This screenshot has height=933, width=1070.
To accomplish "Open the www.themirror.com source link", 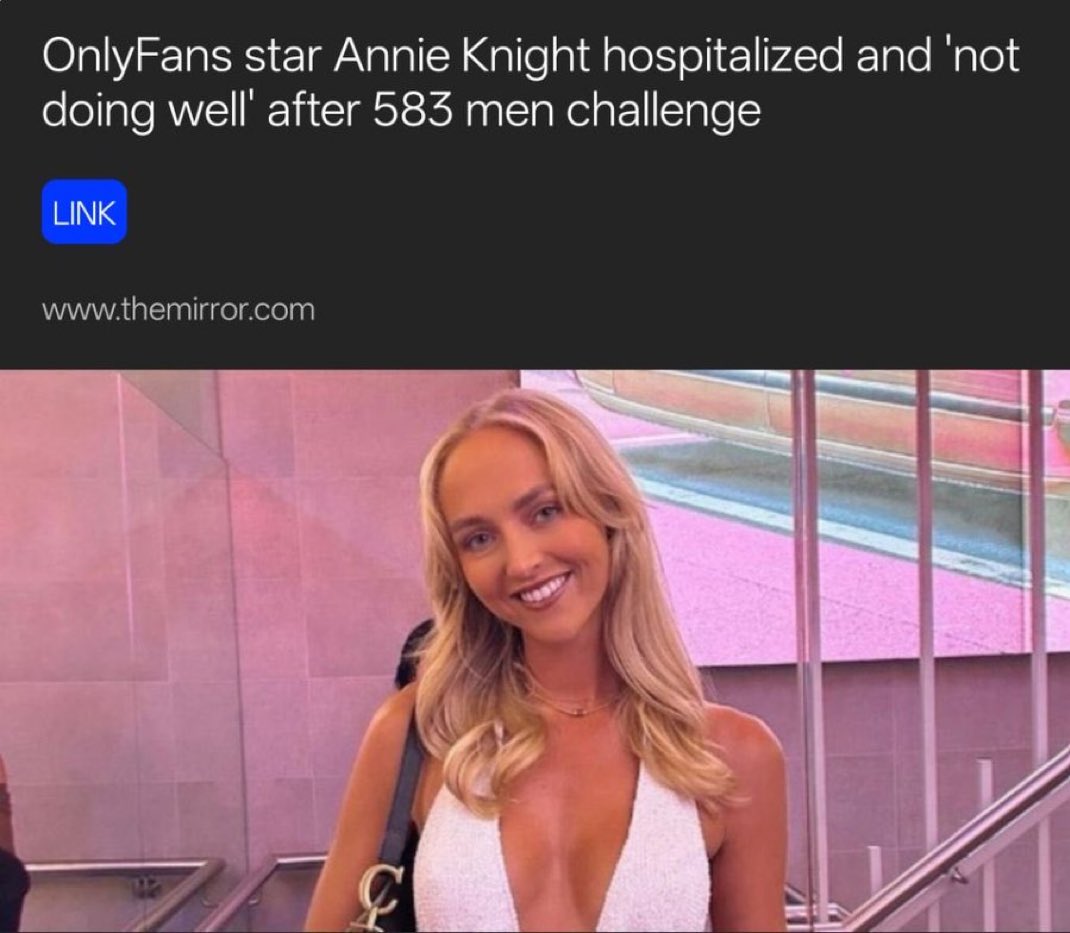I will (178, 309).
